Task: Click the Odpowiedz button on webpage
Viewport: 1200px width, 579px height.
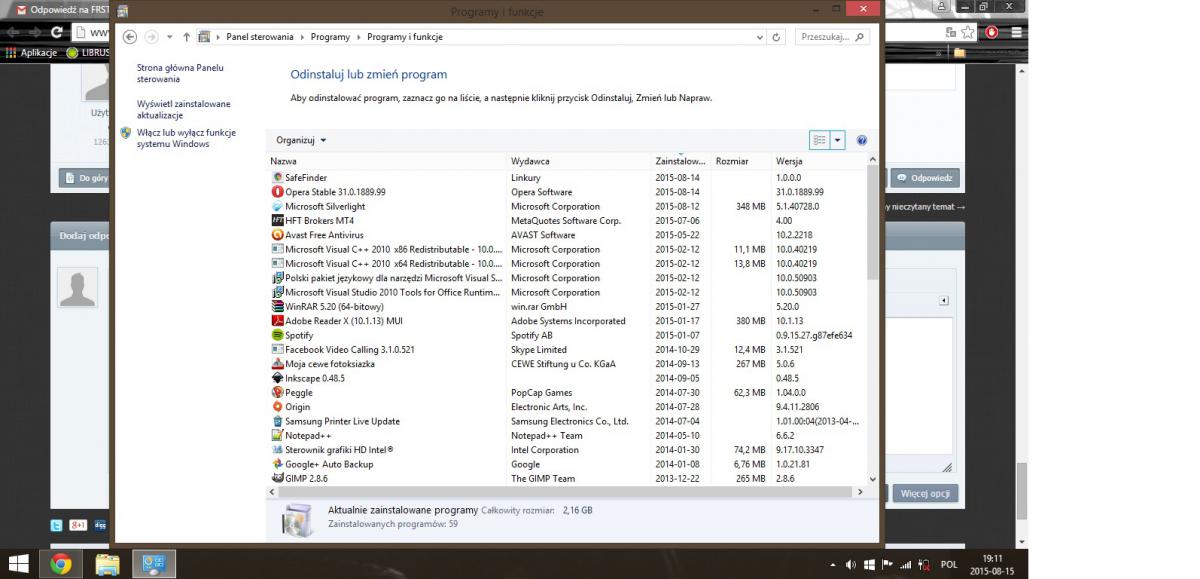Action: [x=925, y=178]
